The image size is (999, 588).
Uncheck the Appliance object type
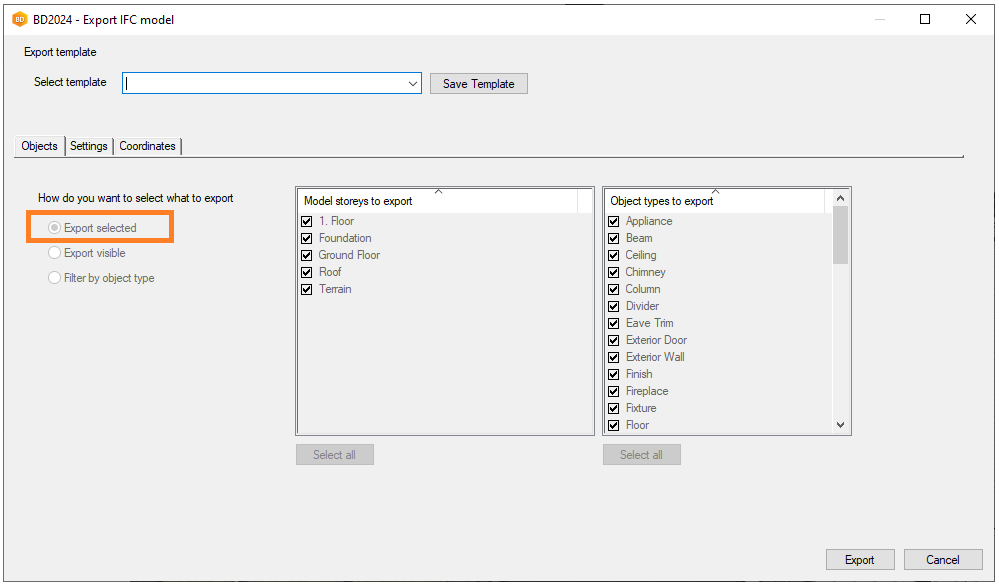pos(614,221)
